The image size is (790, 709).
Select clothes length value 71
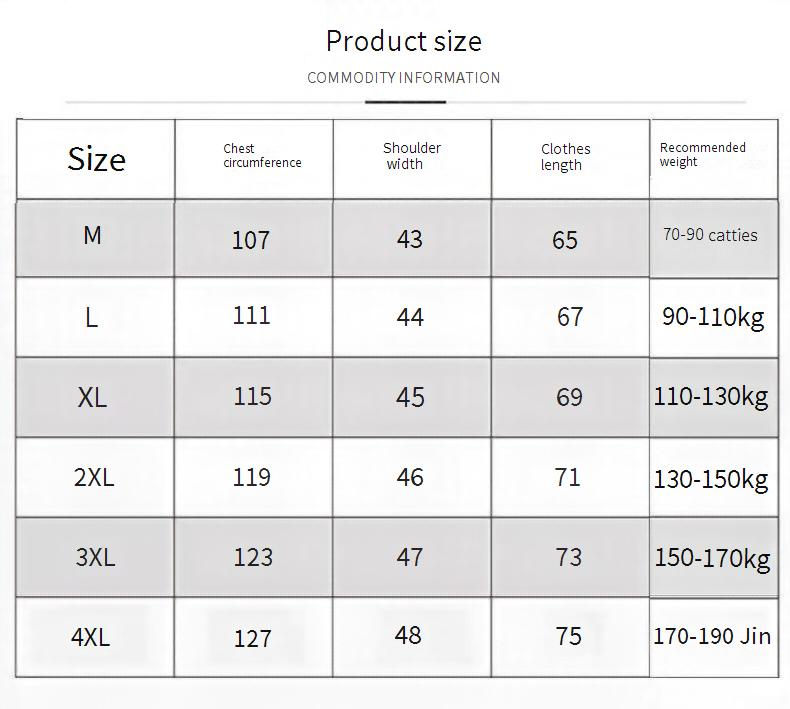(x=568, y=477)
